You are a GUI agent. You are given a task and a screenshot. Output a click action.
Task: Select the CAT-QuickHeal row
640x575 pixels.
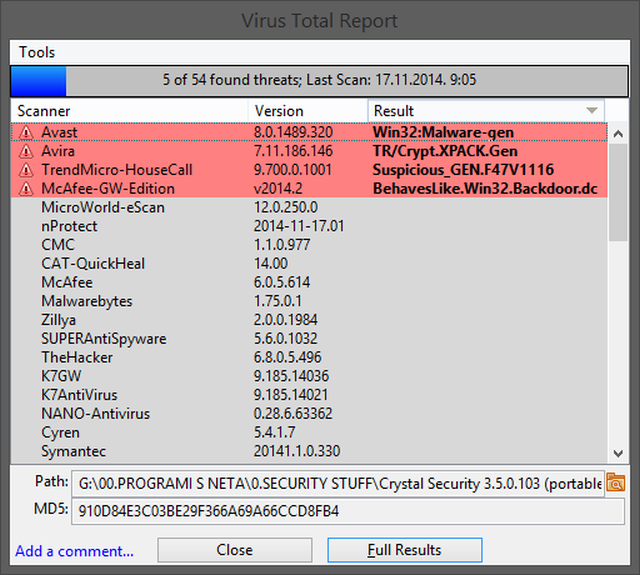pos(309,264)
